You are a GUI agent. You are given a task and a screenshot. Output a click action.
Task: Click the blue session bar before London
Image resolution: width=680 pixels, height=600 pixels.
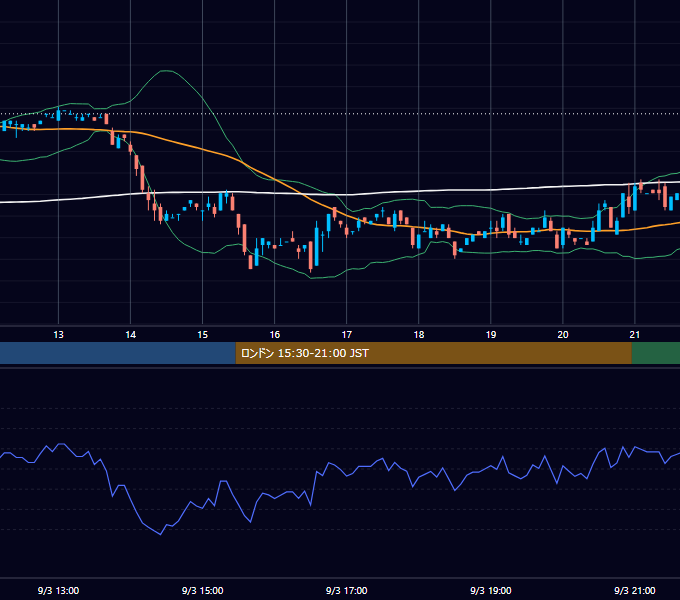pos(118,353)
